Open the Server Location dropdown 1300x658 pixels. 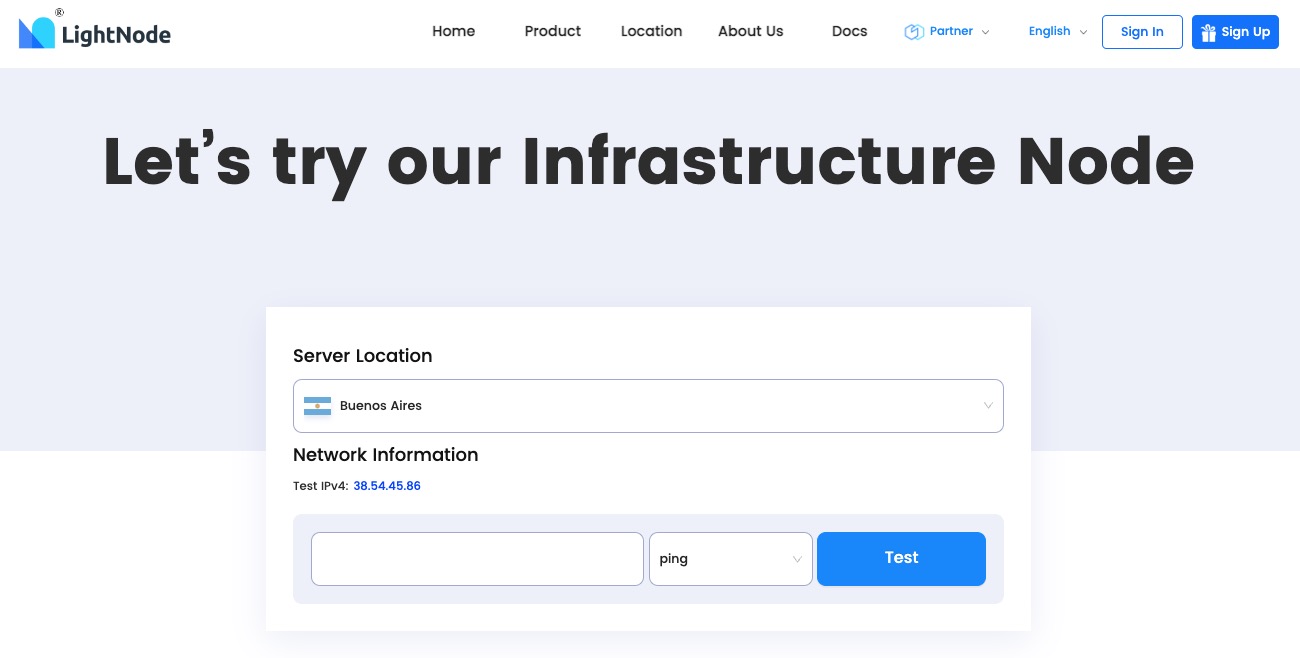click(x=648, y=406)
